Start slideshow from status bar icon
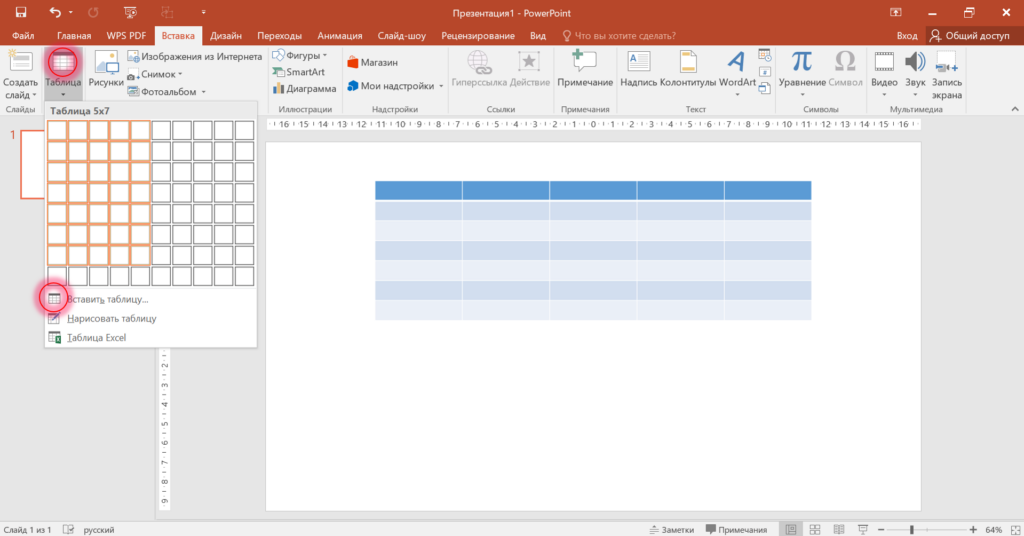1024x536 pixels. [x=863, y=529]
